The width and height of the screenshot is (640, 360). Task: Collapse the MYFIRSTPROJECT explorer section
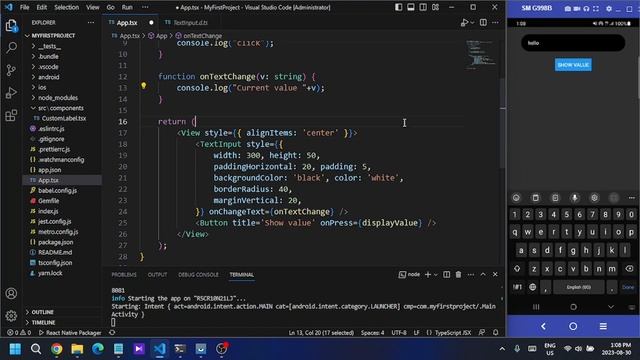[52, 36]
